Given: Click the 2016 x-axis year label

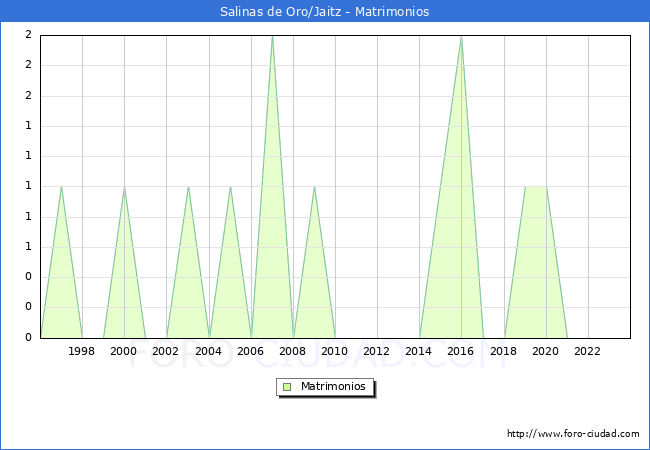Looking at the screenshot, I should click(x=461, y=351).
